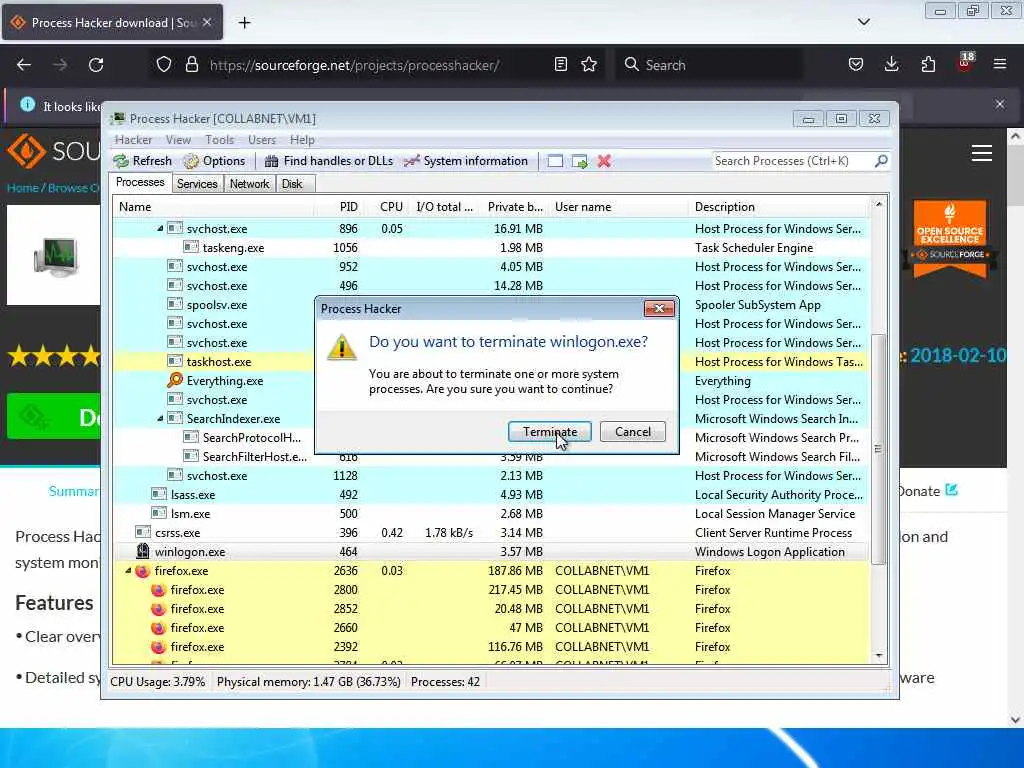This screenshot has width=1024, height=768.
Task: Click the process list vertical scrollbar
Action: click(879, 448)
